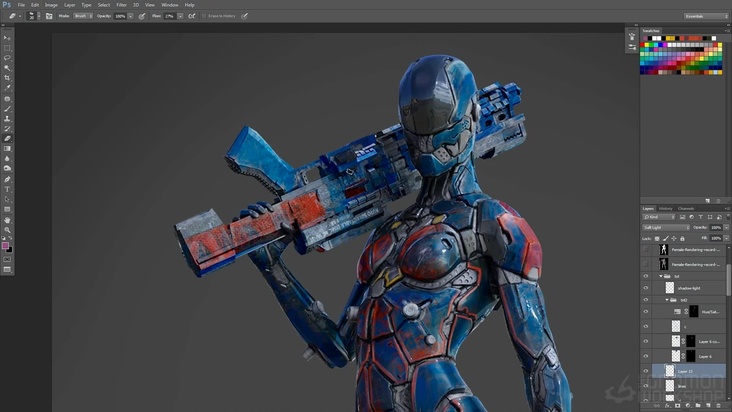
Task: Enable Erase to History checkbox
Action: pos(204,16)
